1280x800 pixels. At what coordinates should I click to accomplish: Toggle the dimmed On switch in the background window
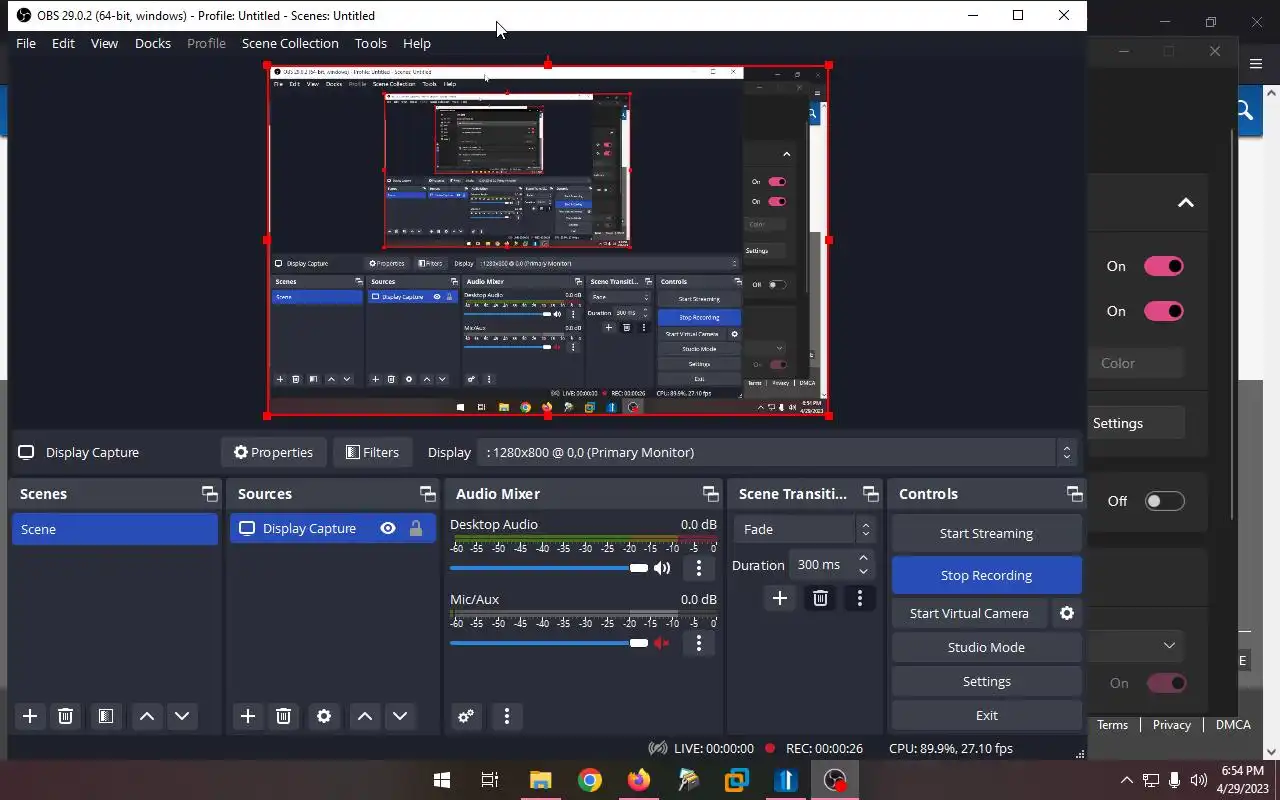1166,683
